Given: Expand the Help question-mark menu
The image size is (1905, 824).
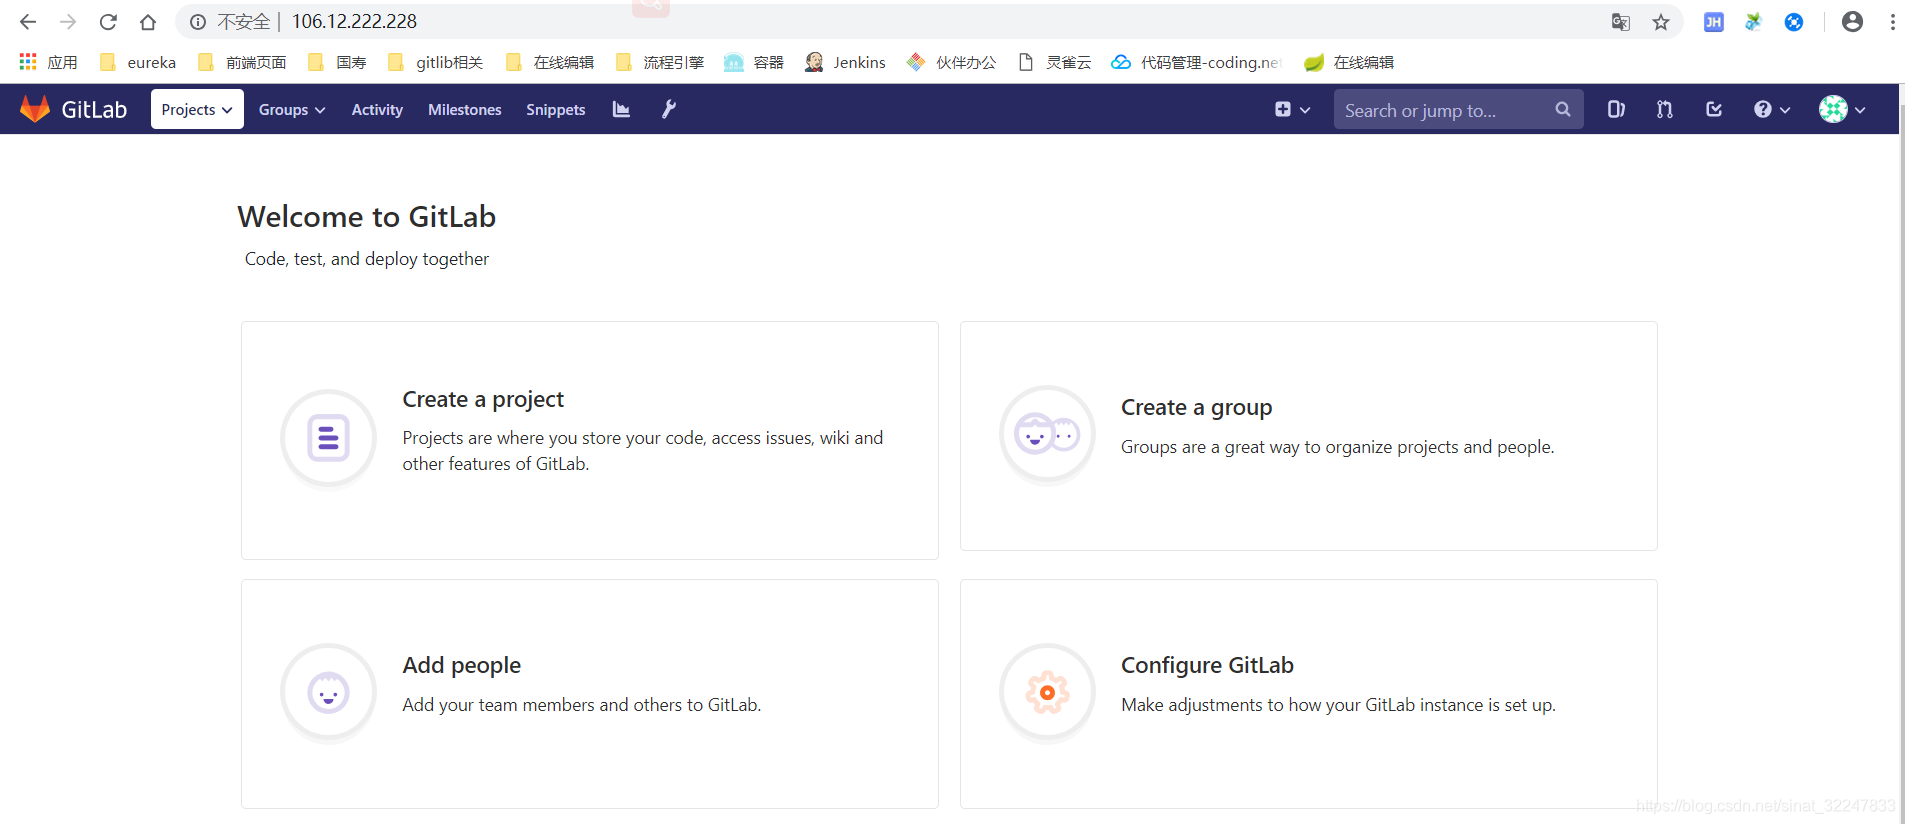Looking at the screenshot, I should [x=1772, y=109].
